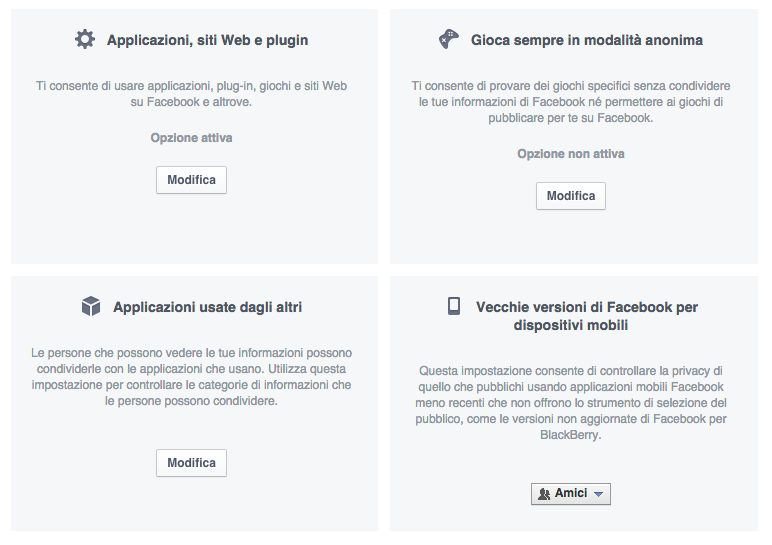Select the heading Applicazioni, siti Web e plugin
Image resolution: width=772 pixels, height=545 pixels.
(x=207, y=41)
